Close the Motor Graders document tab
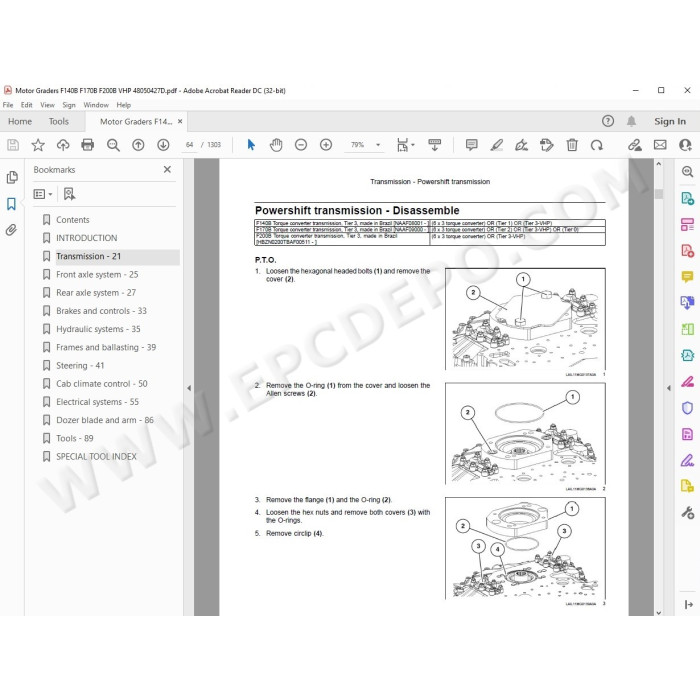This screenshot has width=700, height=700. click(180, 121)
